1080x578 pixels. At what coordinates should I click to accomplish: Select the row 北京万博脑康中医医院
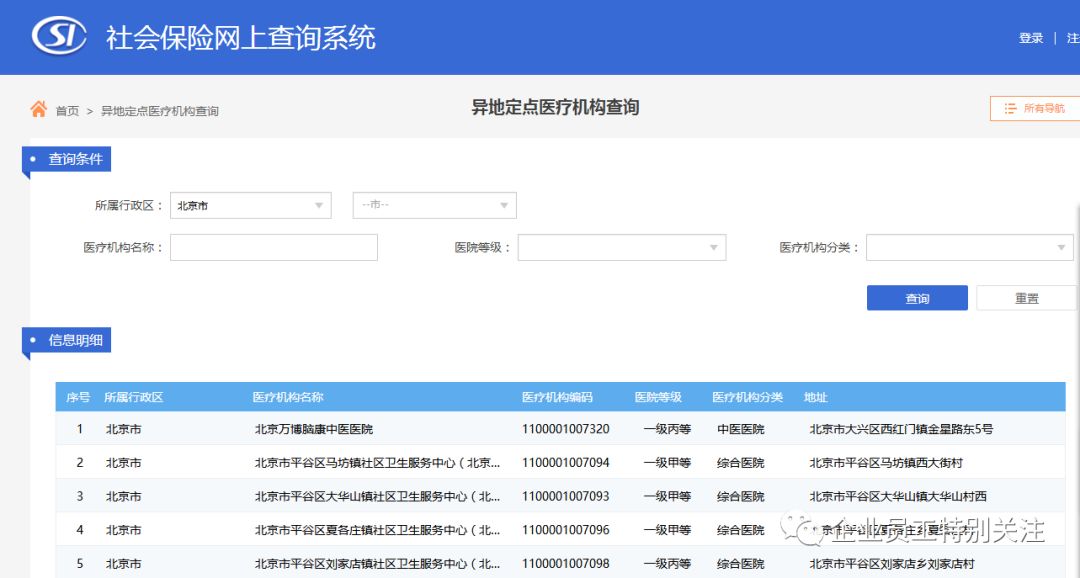pos(314,429)
